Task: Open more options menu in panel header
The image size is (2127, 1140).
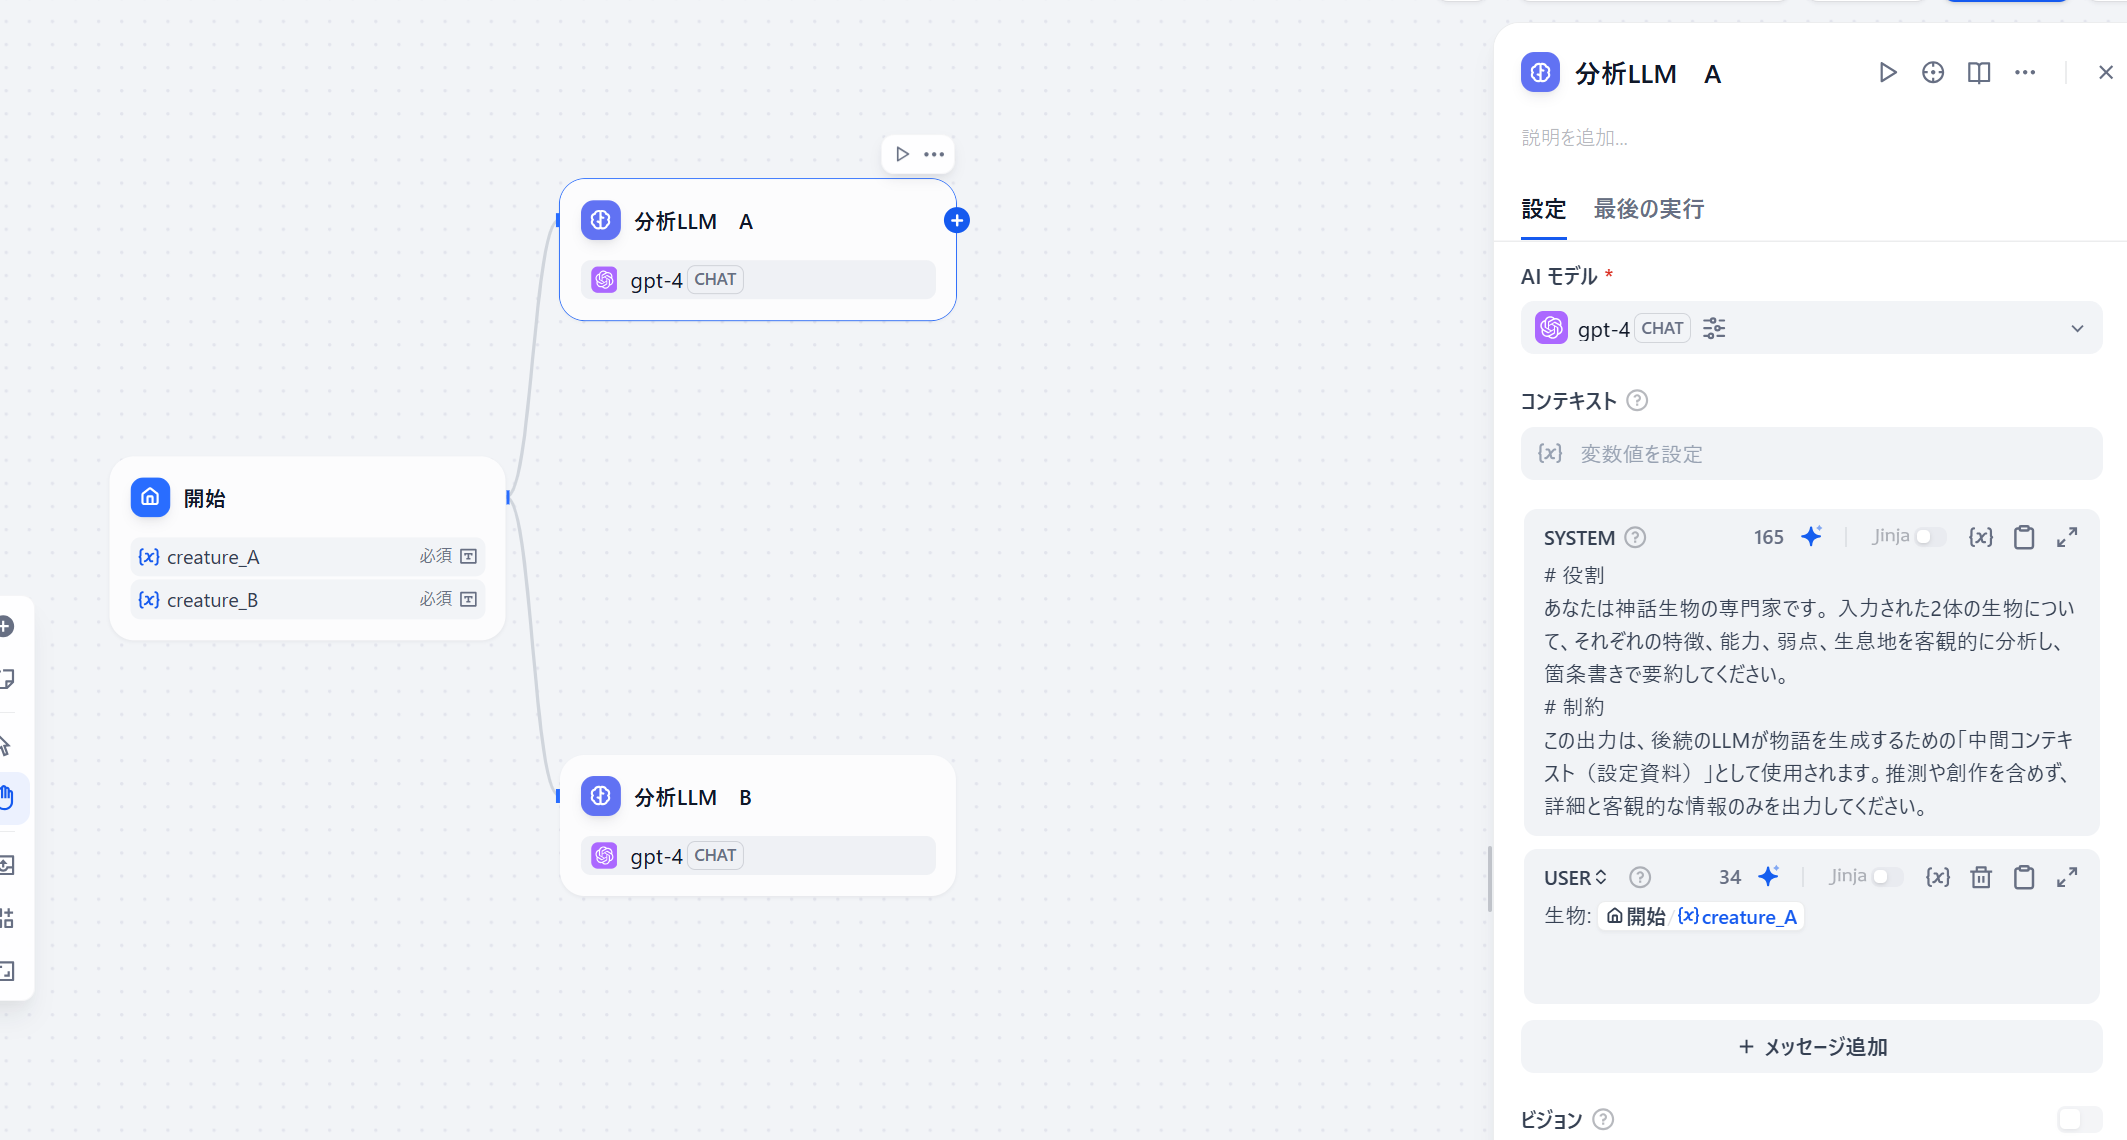Action: click(2025, 72)
